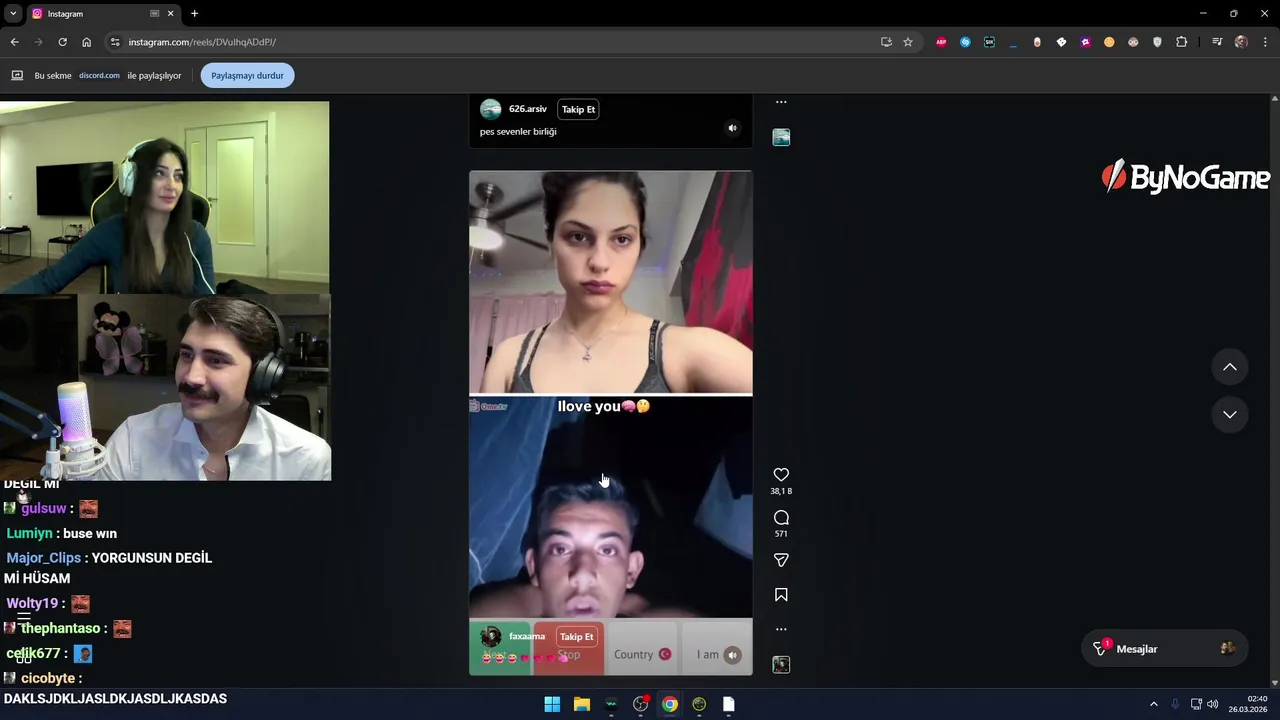Follow 626.arsiv with Takip Et button
Image resolution: width=1280 pixels, height=720 pixels.
(x=578, y=109)
